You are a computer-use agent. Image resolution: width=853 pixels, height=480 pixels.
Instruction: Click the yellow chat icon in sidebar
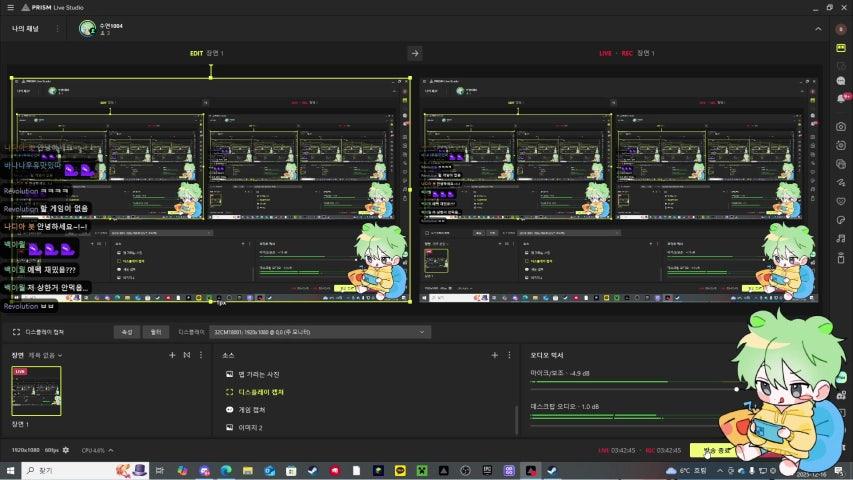click(841, 48)
